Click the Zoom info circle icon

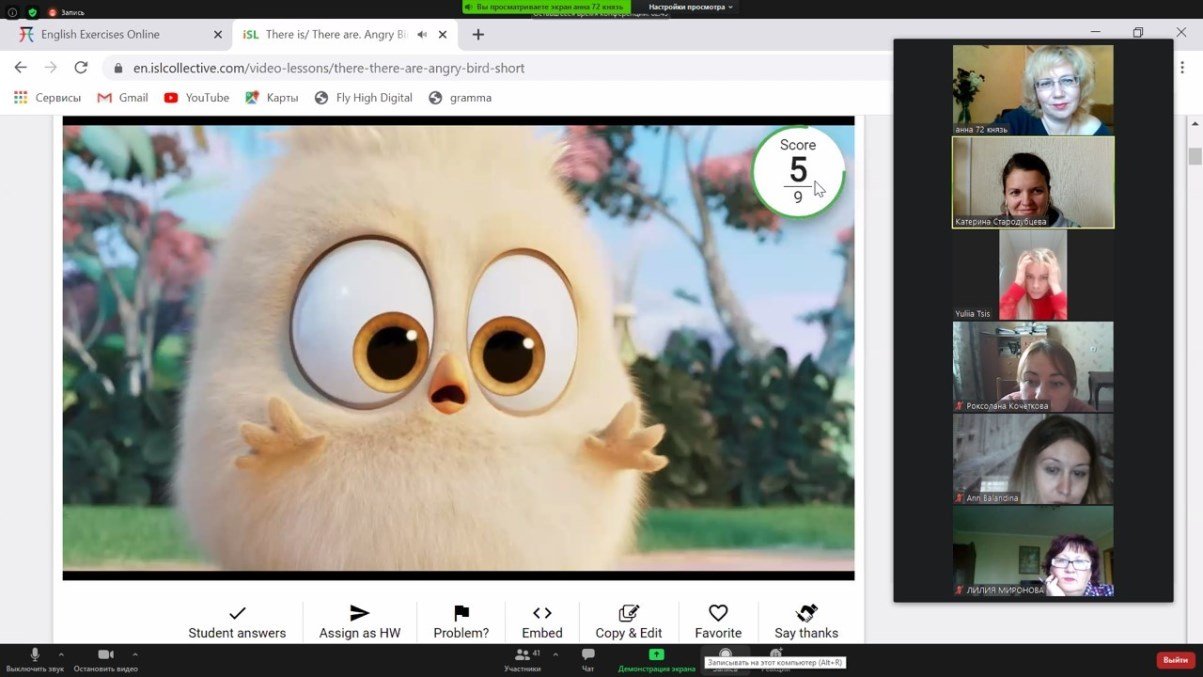[12, 12]
